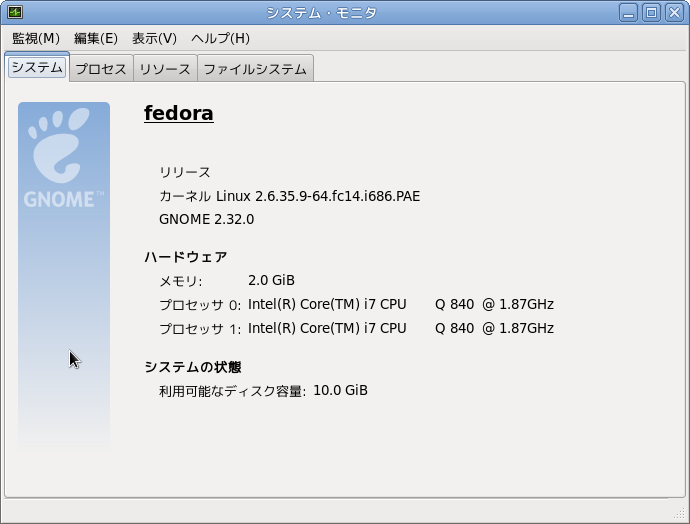Switch to the リソース tab

(165, 69)
